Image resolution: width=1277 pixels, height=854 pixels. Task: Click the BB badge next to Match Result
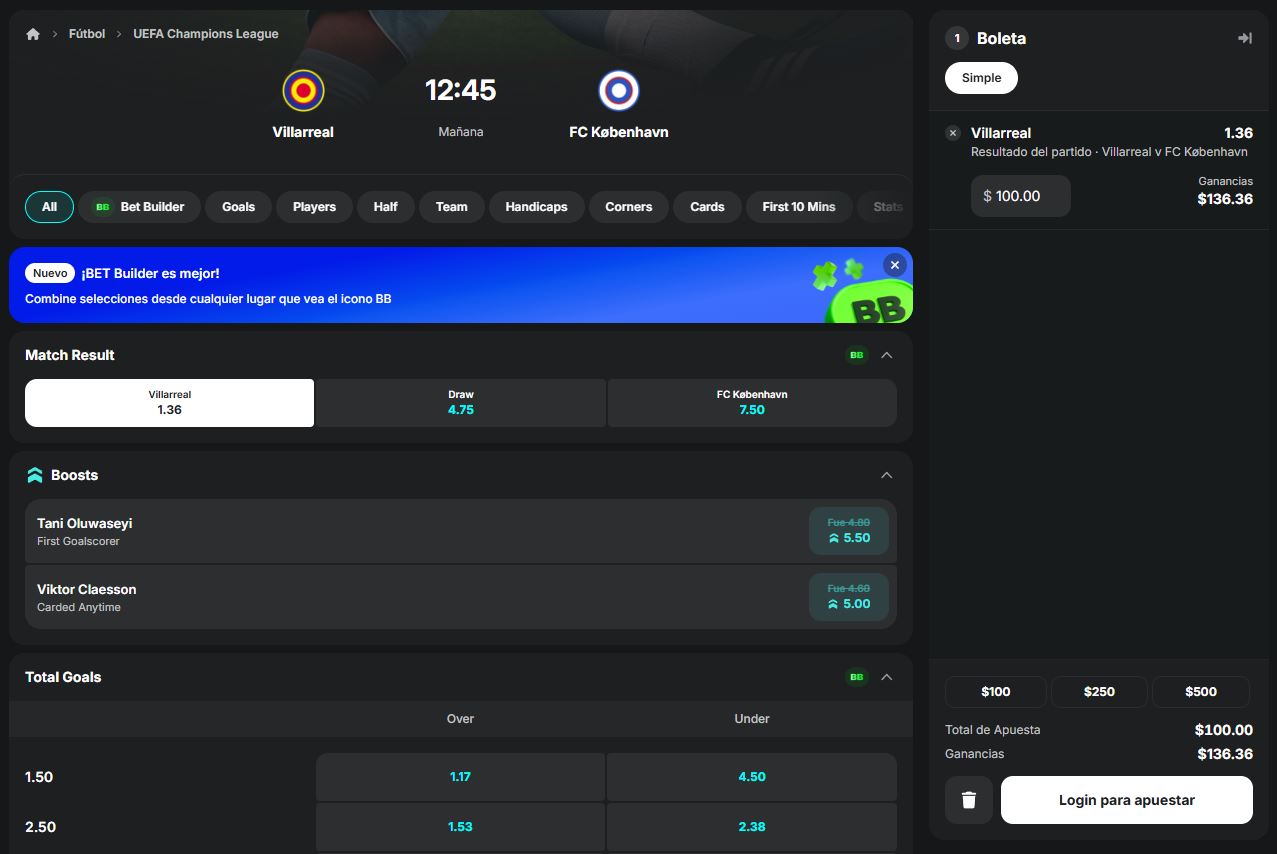[856, 354]
